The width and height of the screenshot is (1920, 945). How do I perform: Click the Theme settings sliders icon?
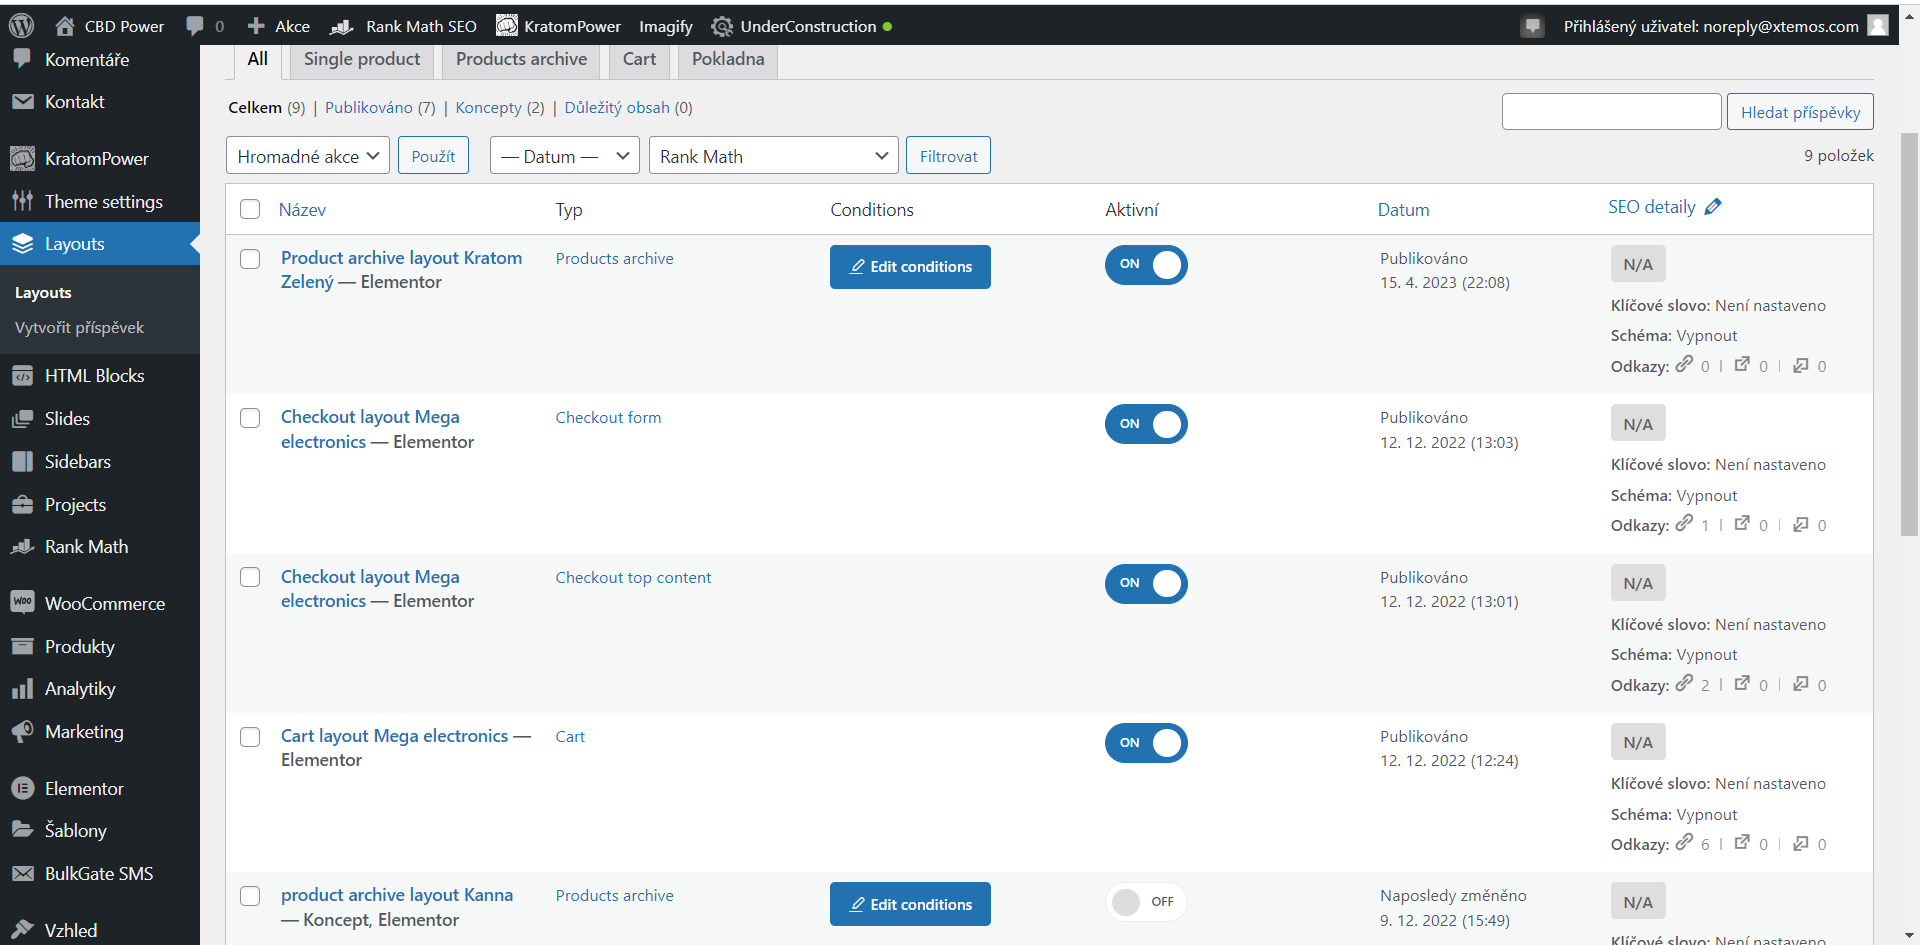[22, 201]
